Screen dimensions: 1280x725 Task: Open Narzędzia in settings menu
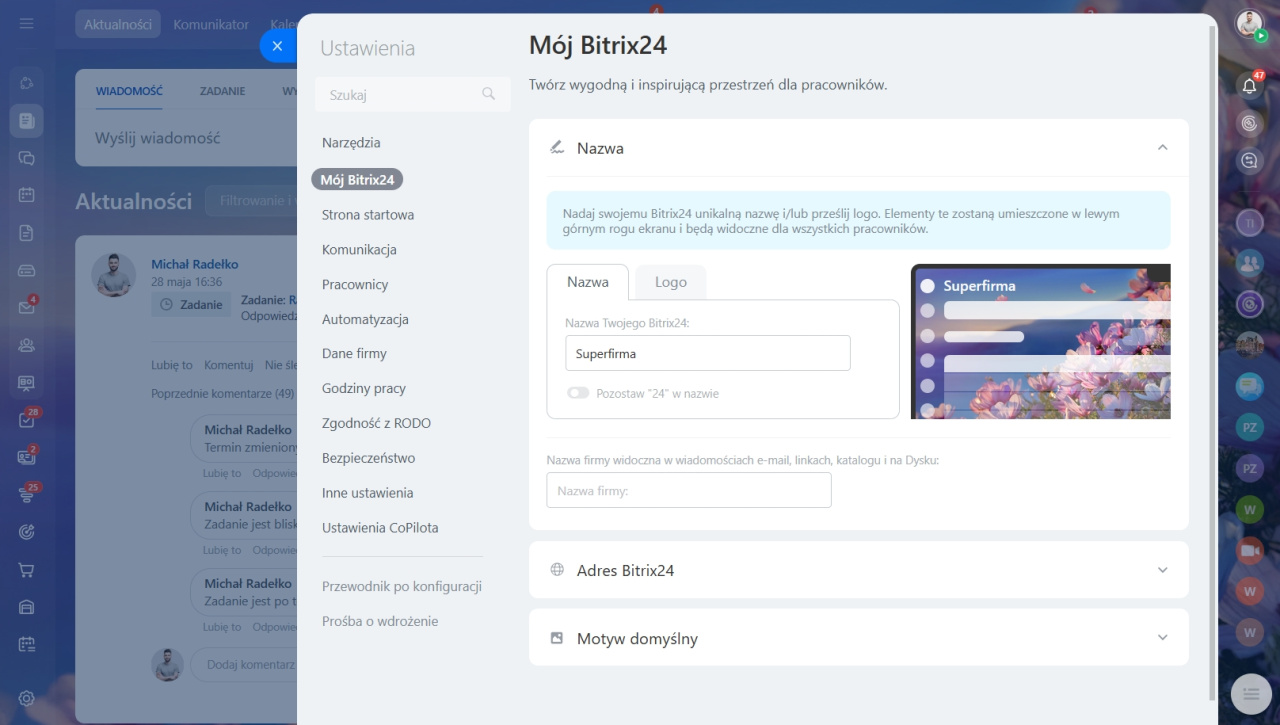pos(351,143)
